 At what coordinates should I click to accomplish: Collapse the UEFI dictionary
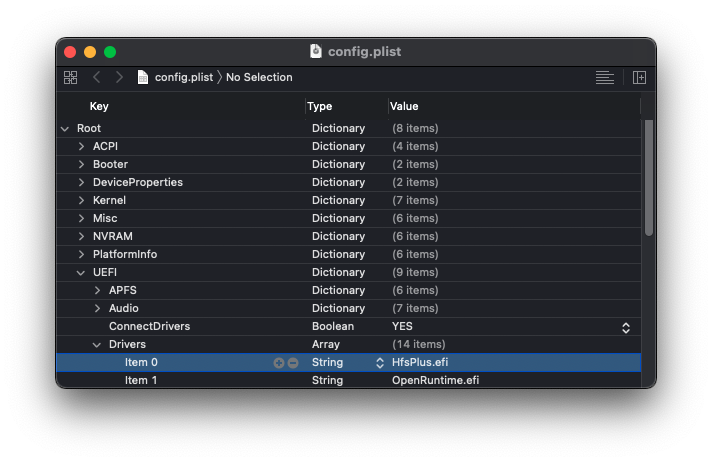tap(82, 272)
